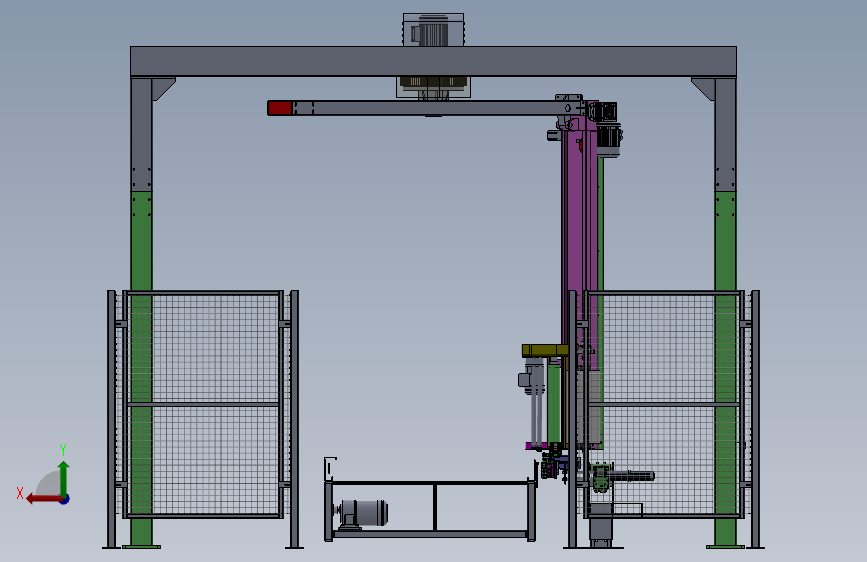
Task: Click the blue Z axis ball of triad
Action: pos(65,499)
